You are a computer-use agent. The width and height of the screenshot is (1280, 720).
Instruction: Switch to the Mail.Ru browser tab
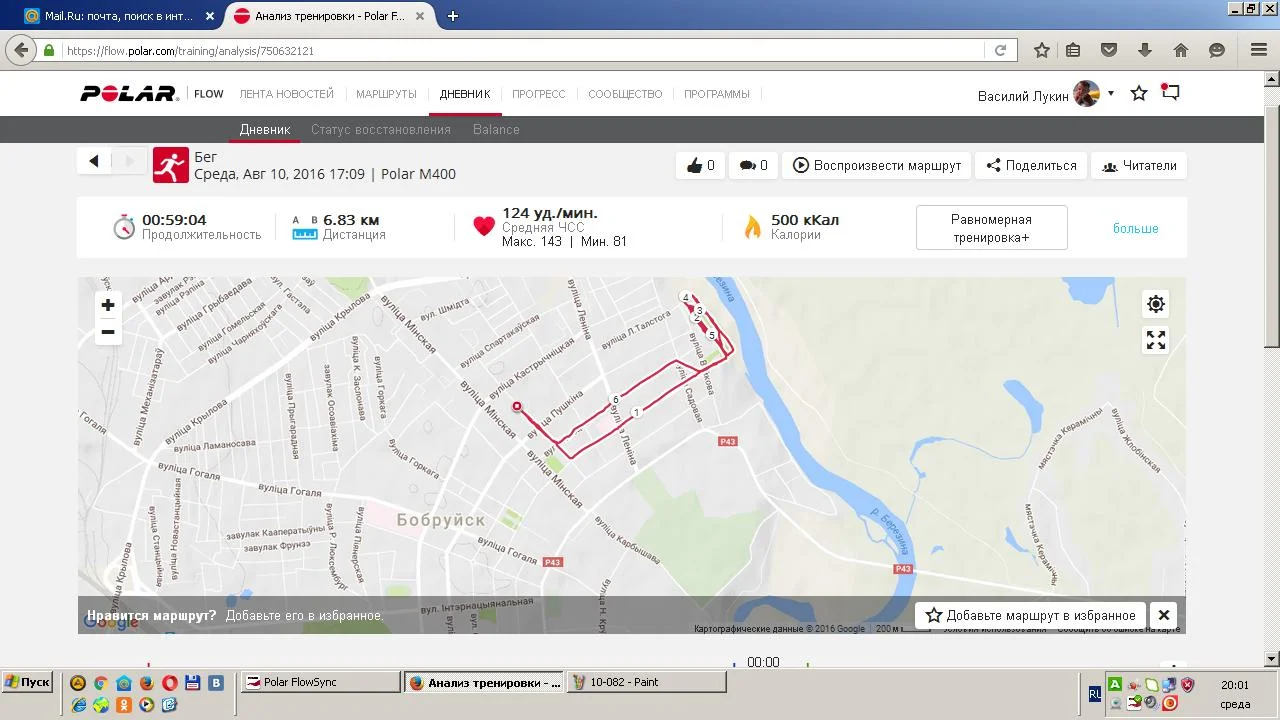pyautogui.click(x=119, y=16)
